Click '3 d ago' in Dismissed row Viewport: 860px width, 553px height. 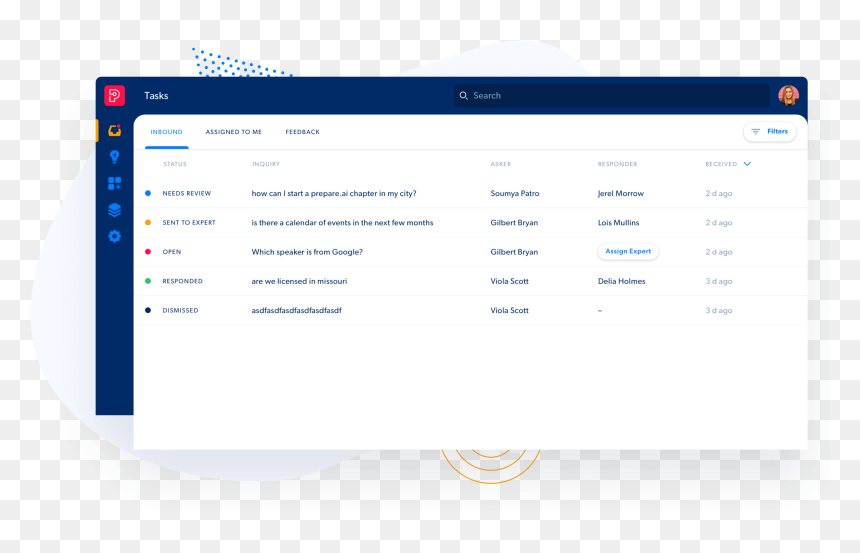click(718, 310)
